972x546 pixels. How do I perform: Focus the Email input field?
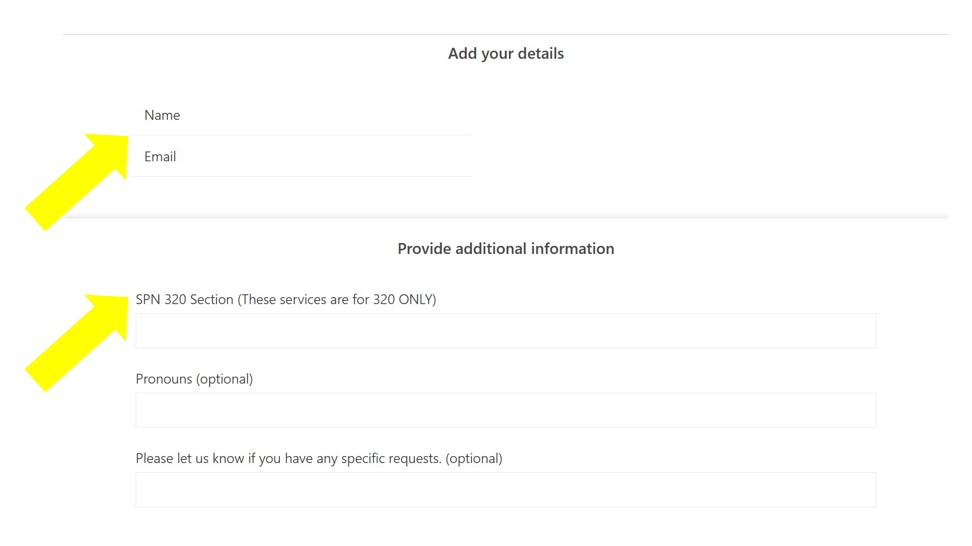303,156
